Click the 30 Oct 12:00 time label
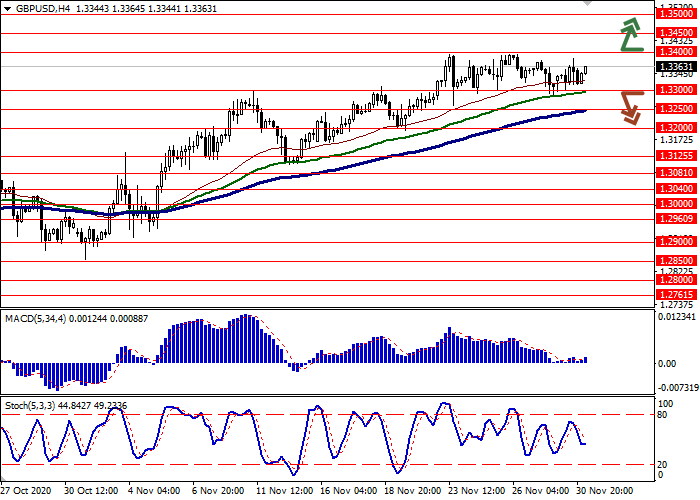The height and width of the screenshot is (500, 700). click(x=91, y=491)
